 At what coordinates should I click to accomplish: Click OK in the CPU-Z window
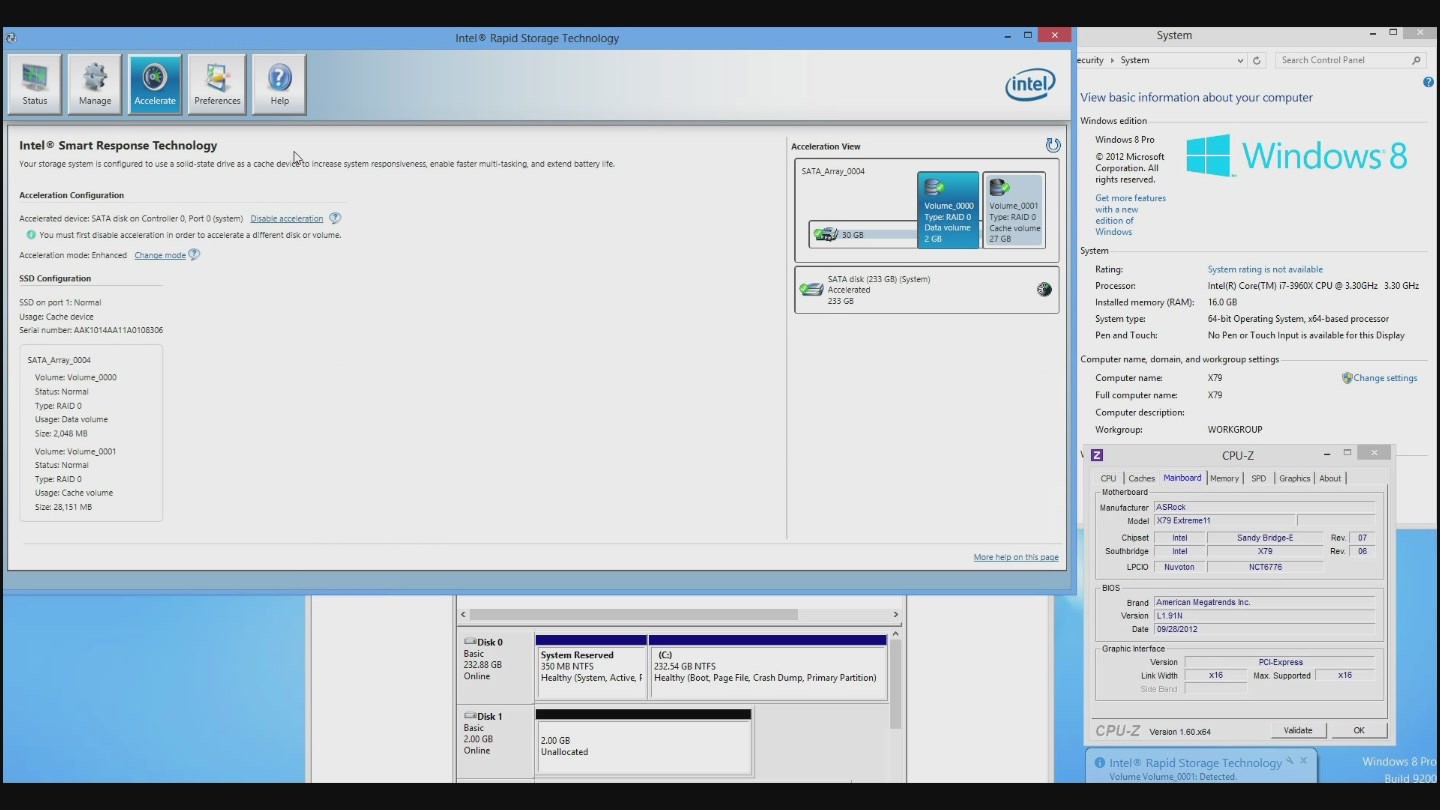pyautogui.click(x=1359, y=730)
